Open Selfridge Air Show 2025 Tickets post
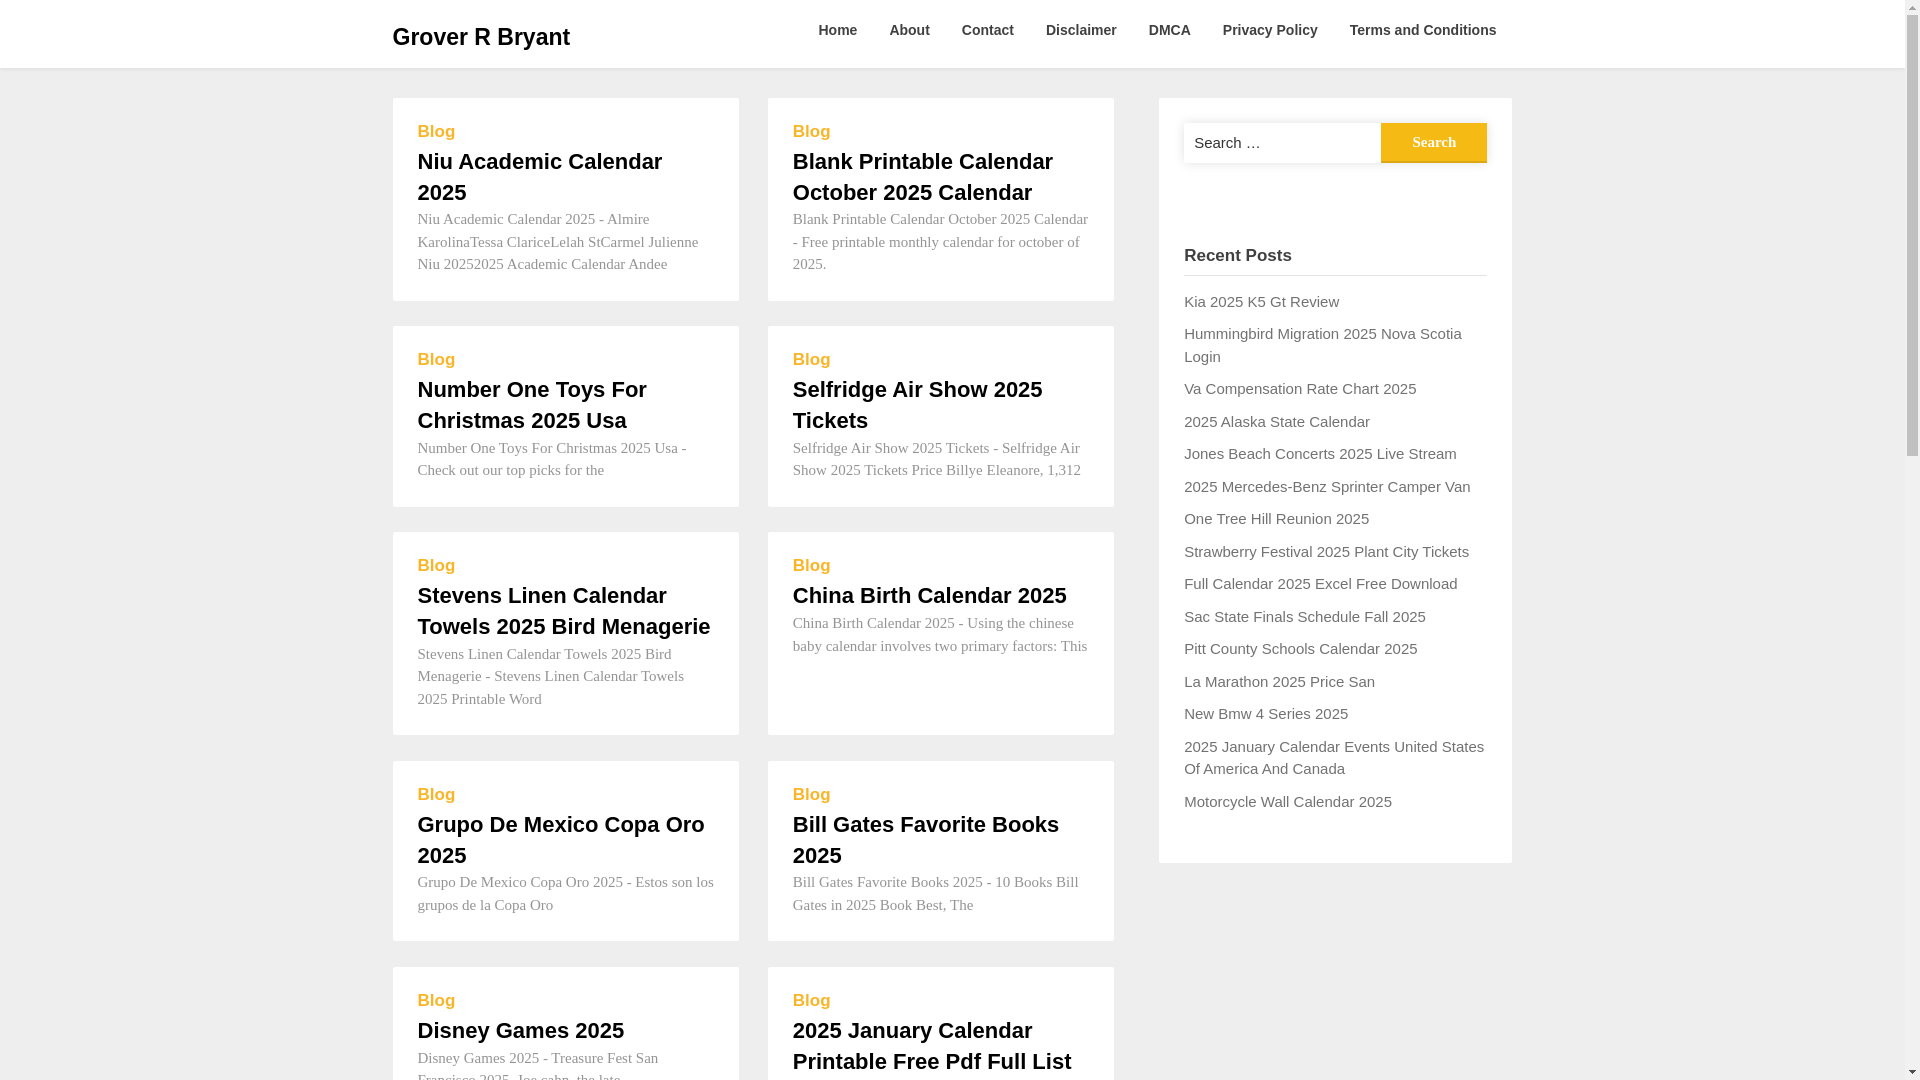Viewport: 1920px width, 1080px height. [917, 405]
